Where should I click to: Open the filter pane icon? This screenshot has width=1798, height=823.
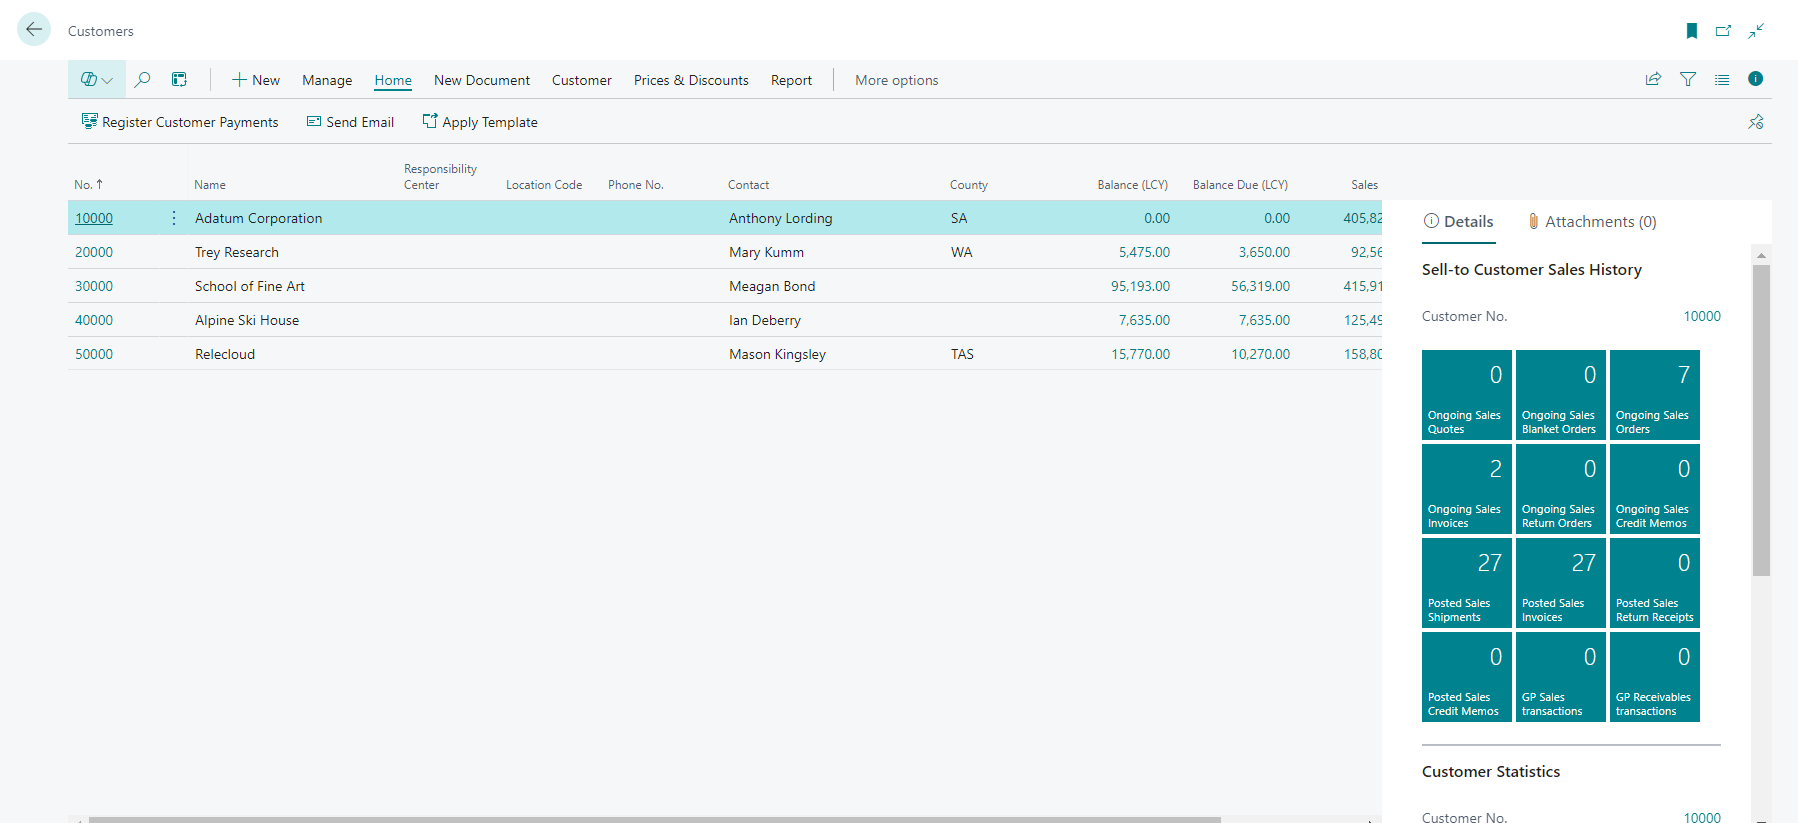point(1688,79)
